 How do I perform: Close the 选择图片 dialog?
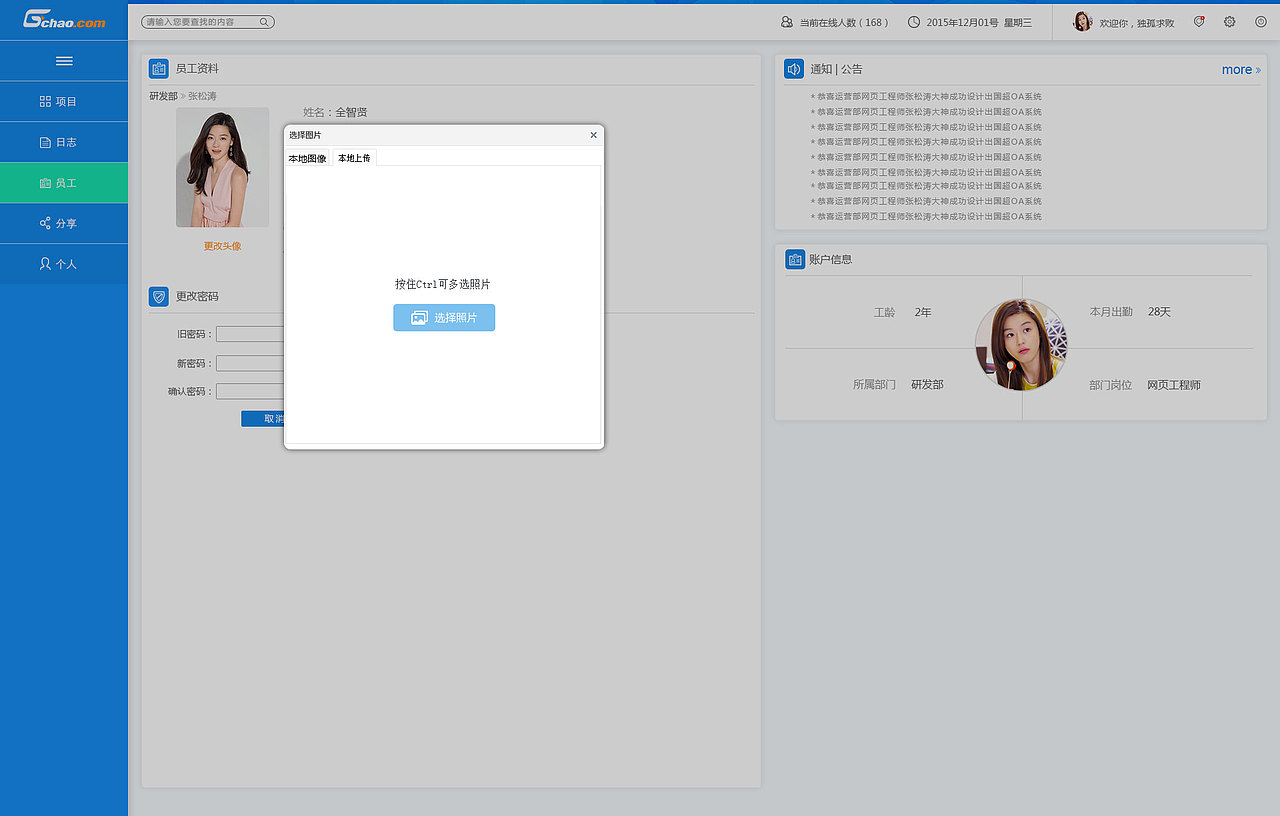593,135
